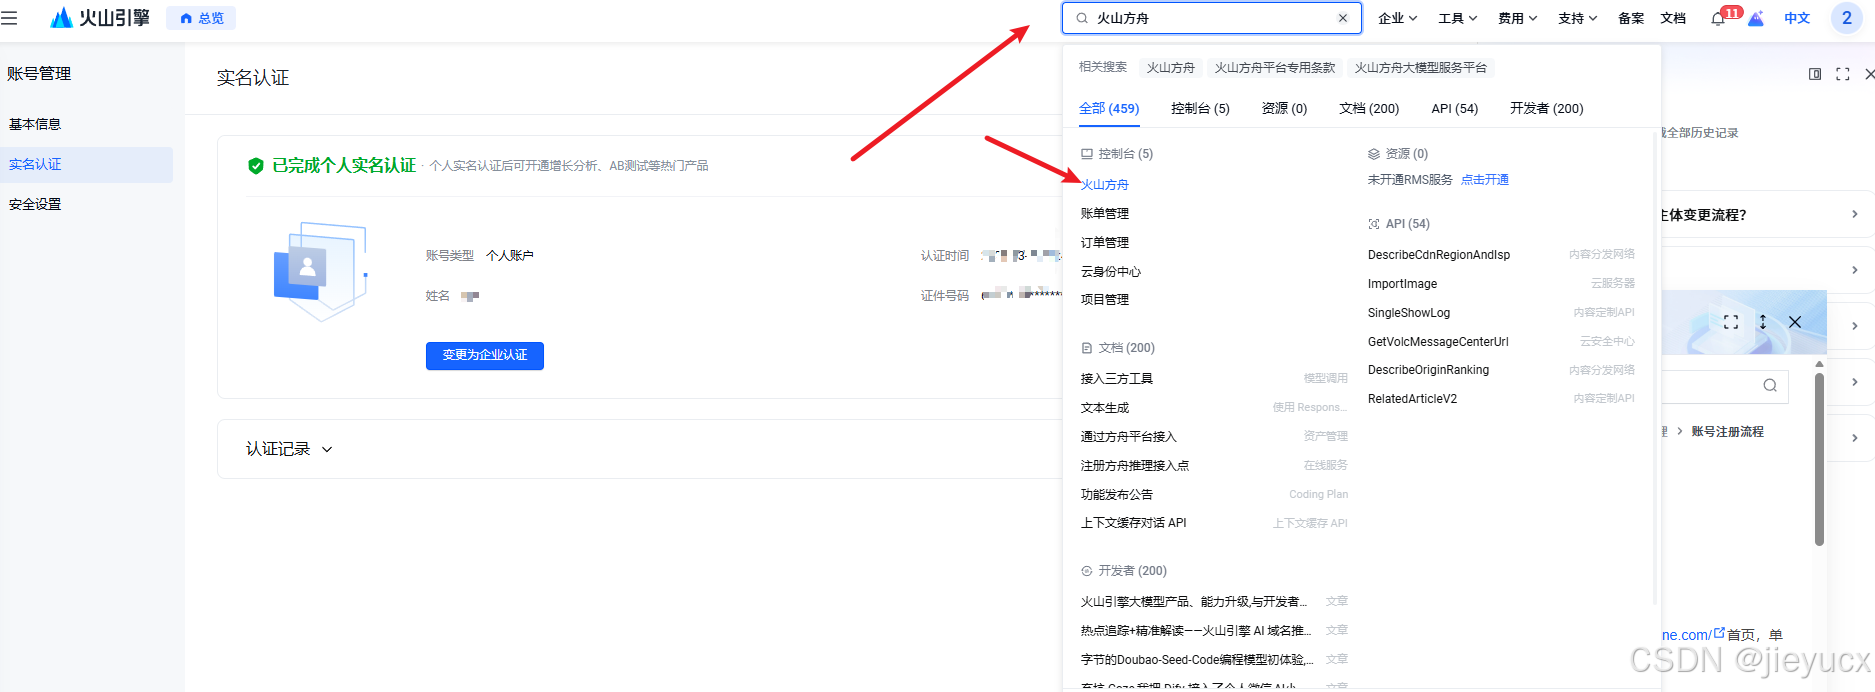Click the 变更为企业认证 button

485,355
